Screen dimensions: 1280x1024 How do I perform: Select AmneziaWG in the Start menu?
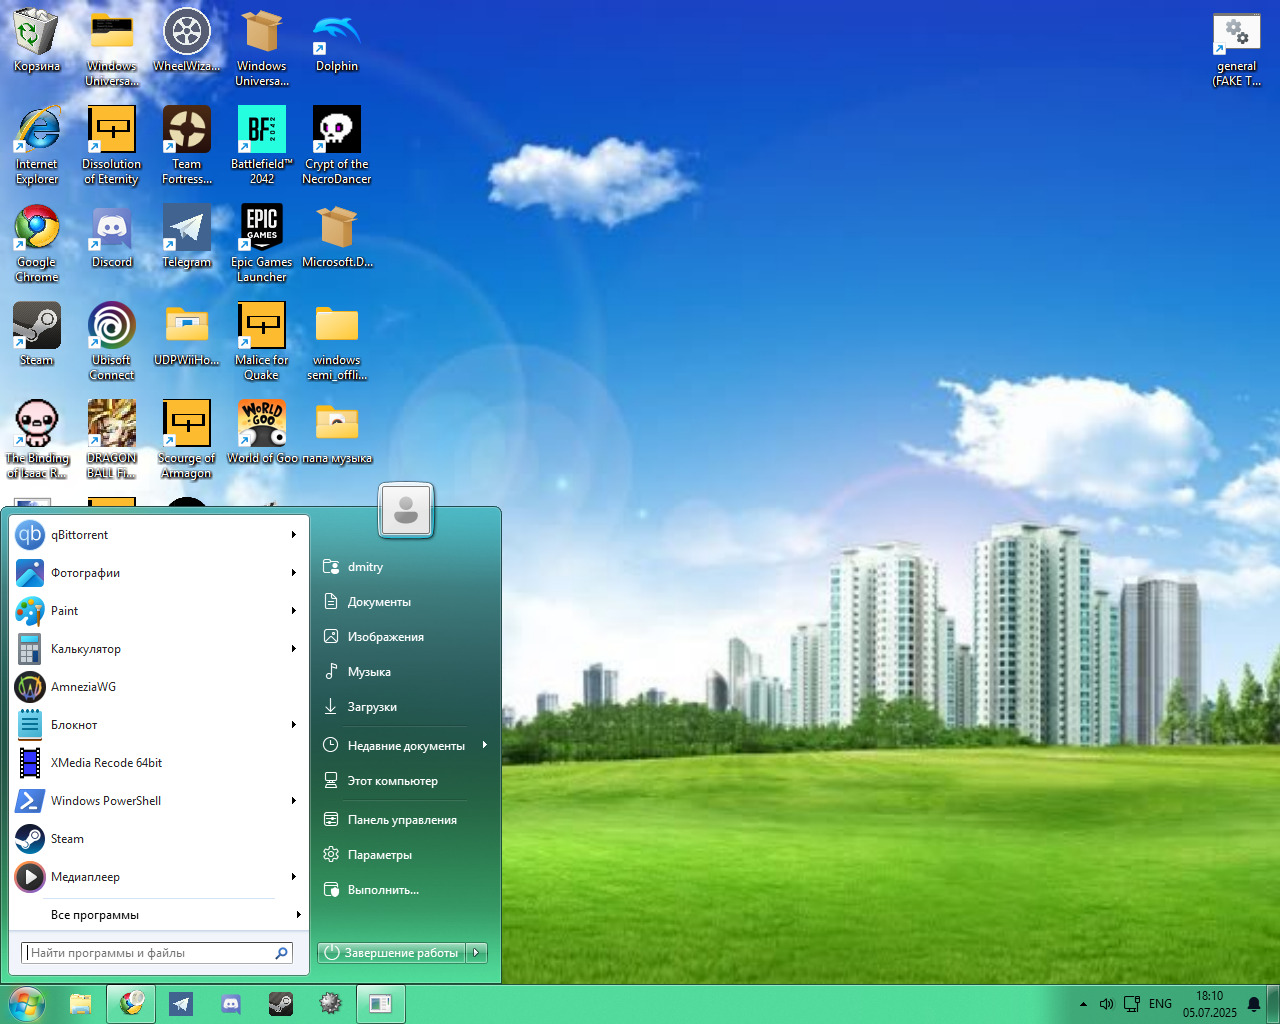point(83,687)
